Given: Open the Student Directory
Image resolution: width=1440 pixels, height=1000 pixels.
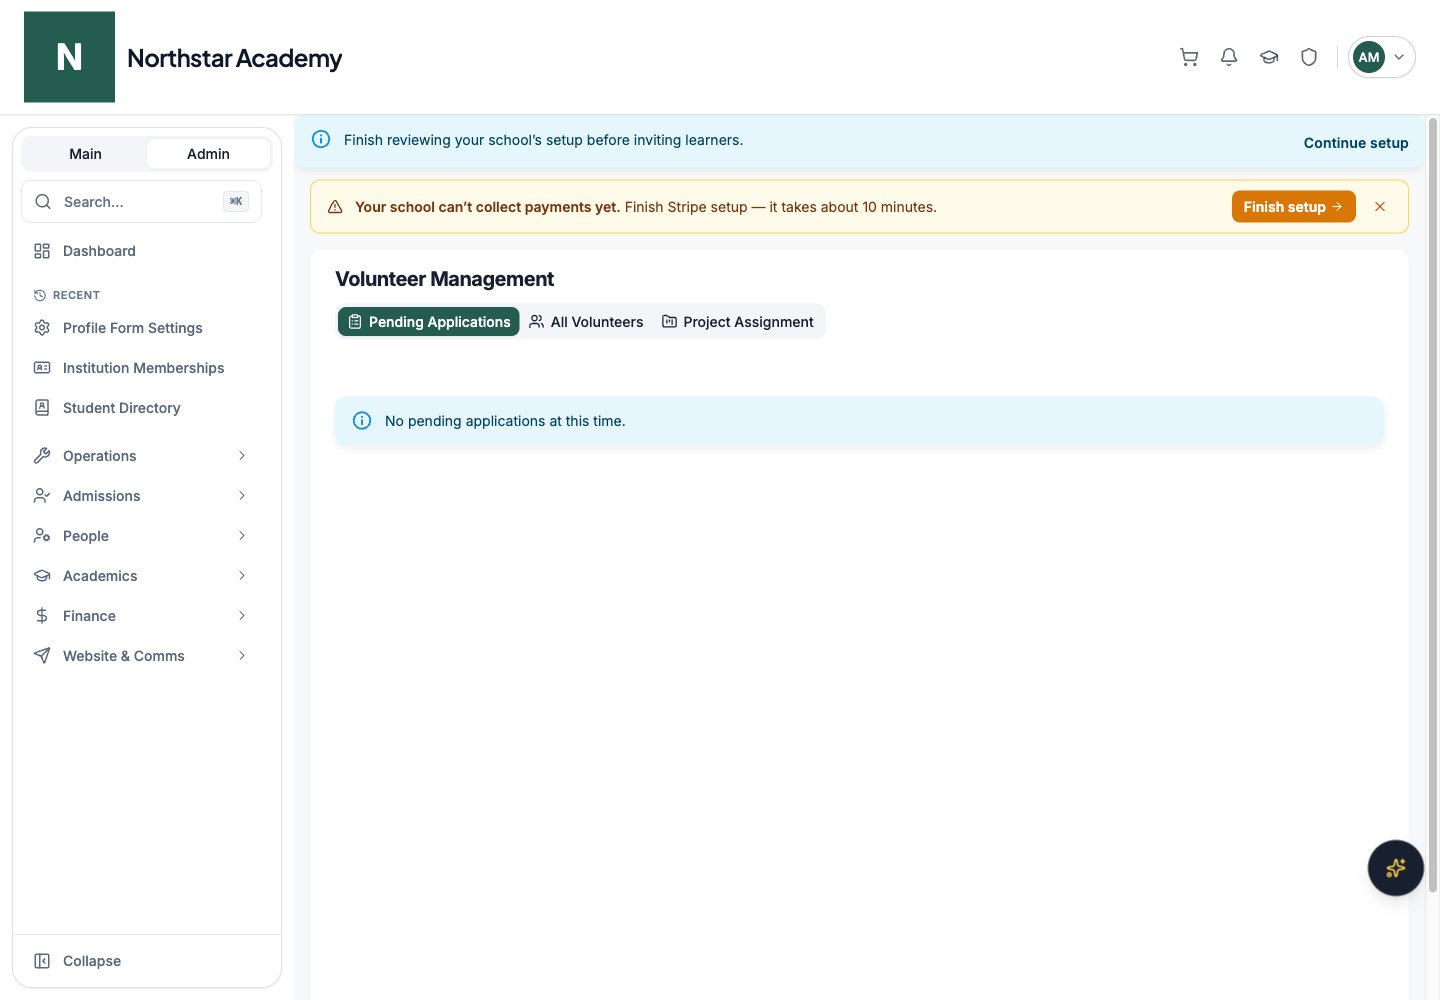Looking at the screenshot, I should click(141, 408).
